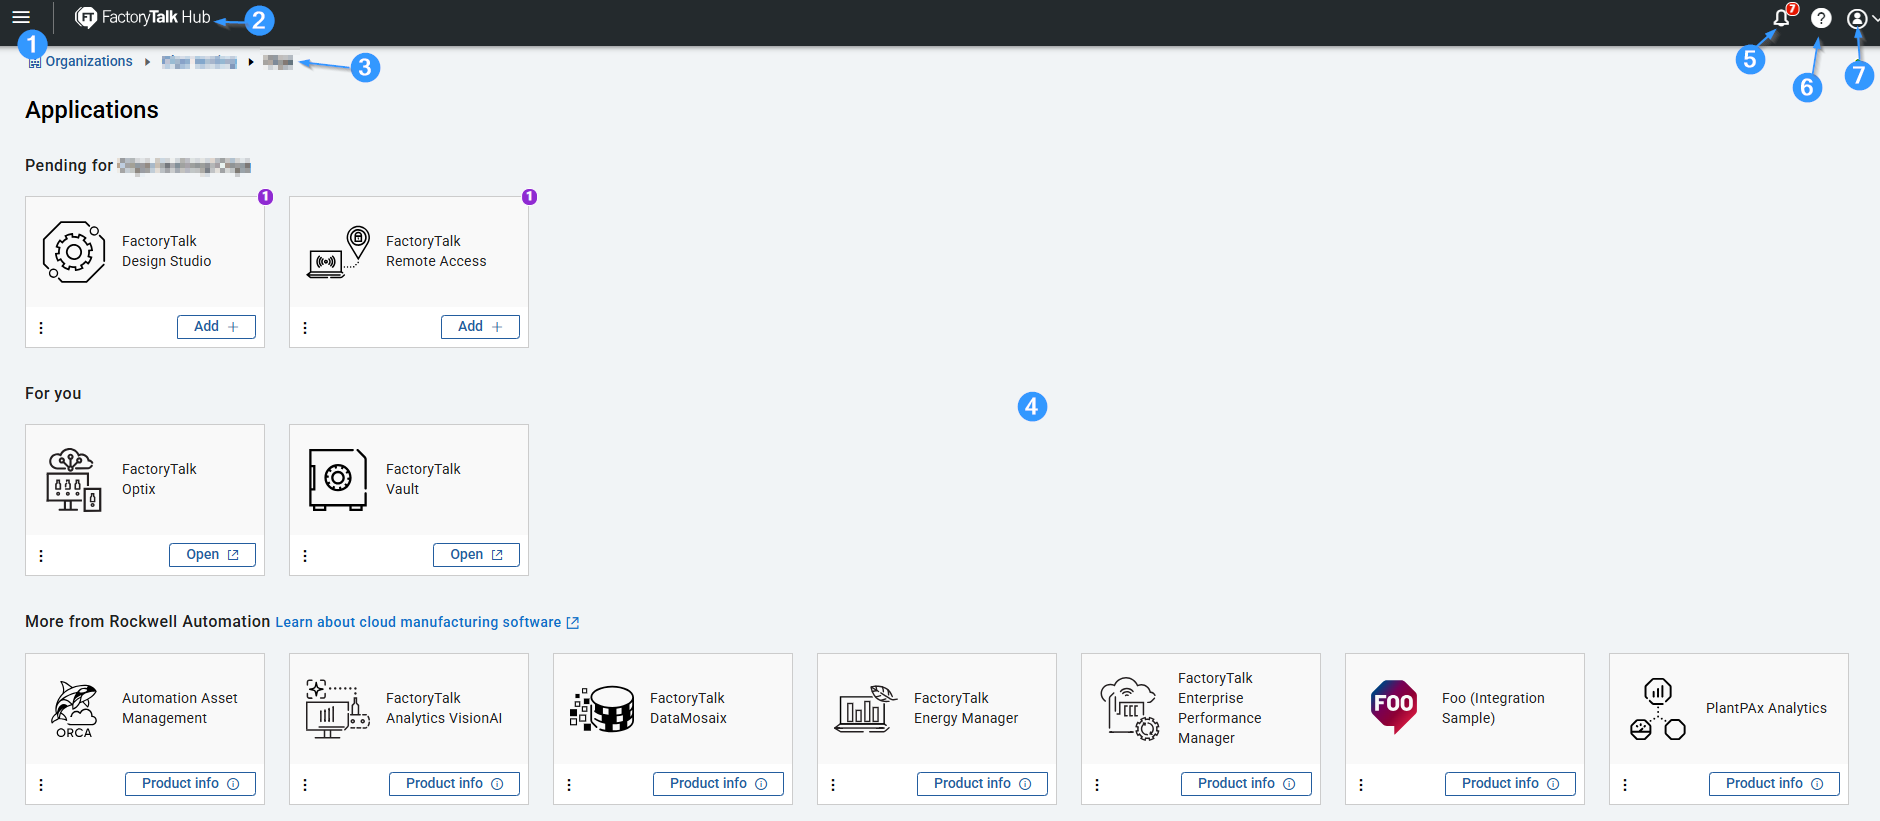
Task: Expand options menu on FactoryTalk Design Studio card
Action: (41, 328)
